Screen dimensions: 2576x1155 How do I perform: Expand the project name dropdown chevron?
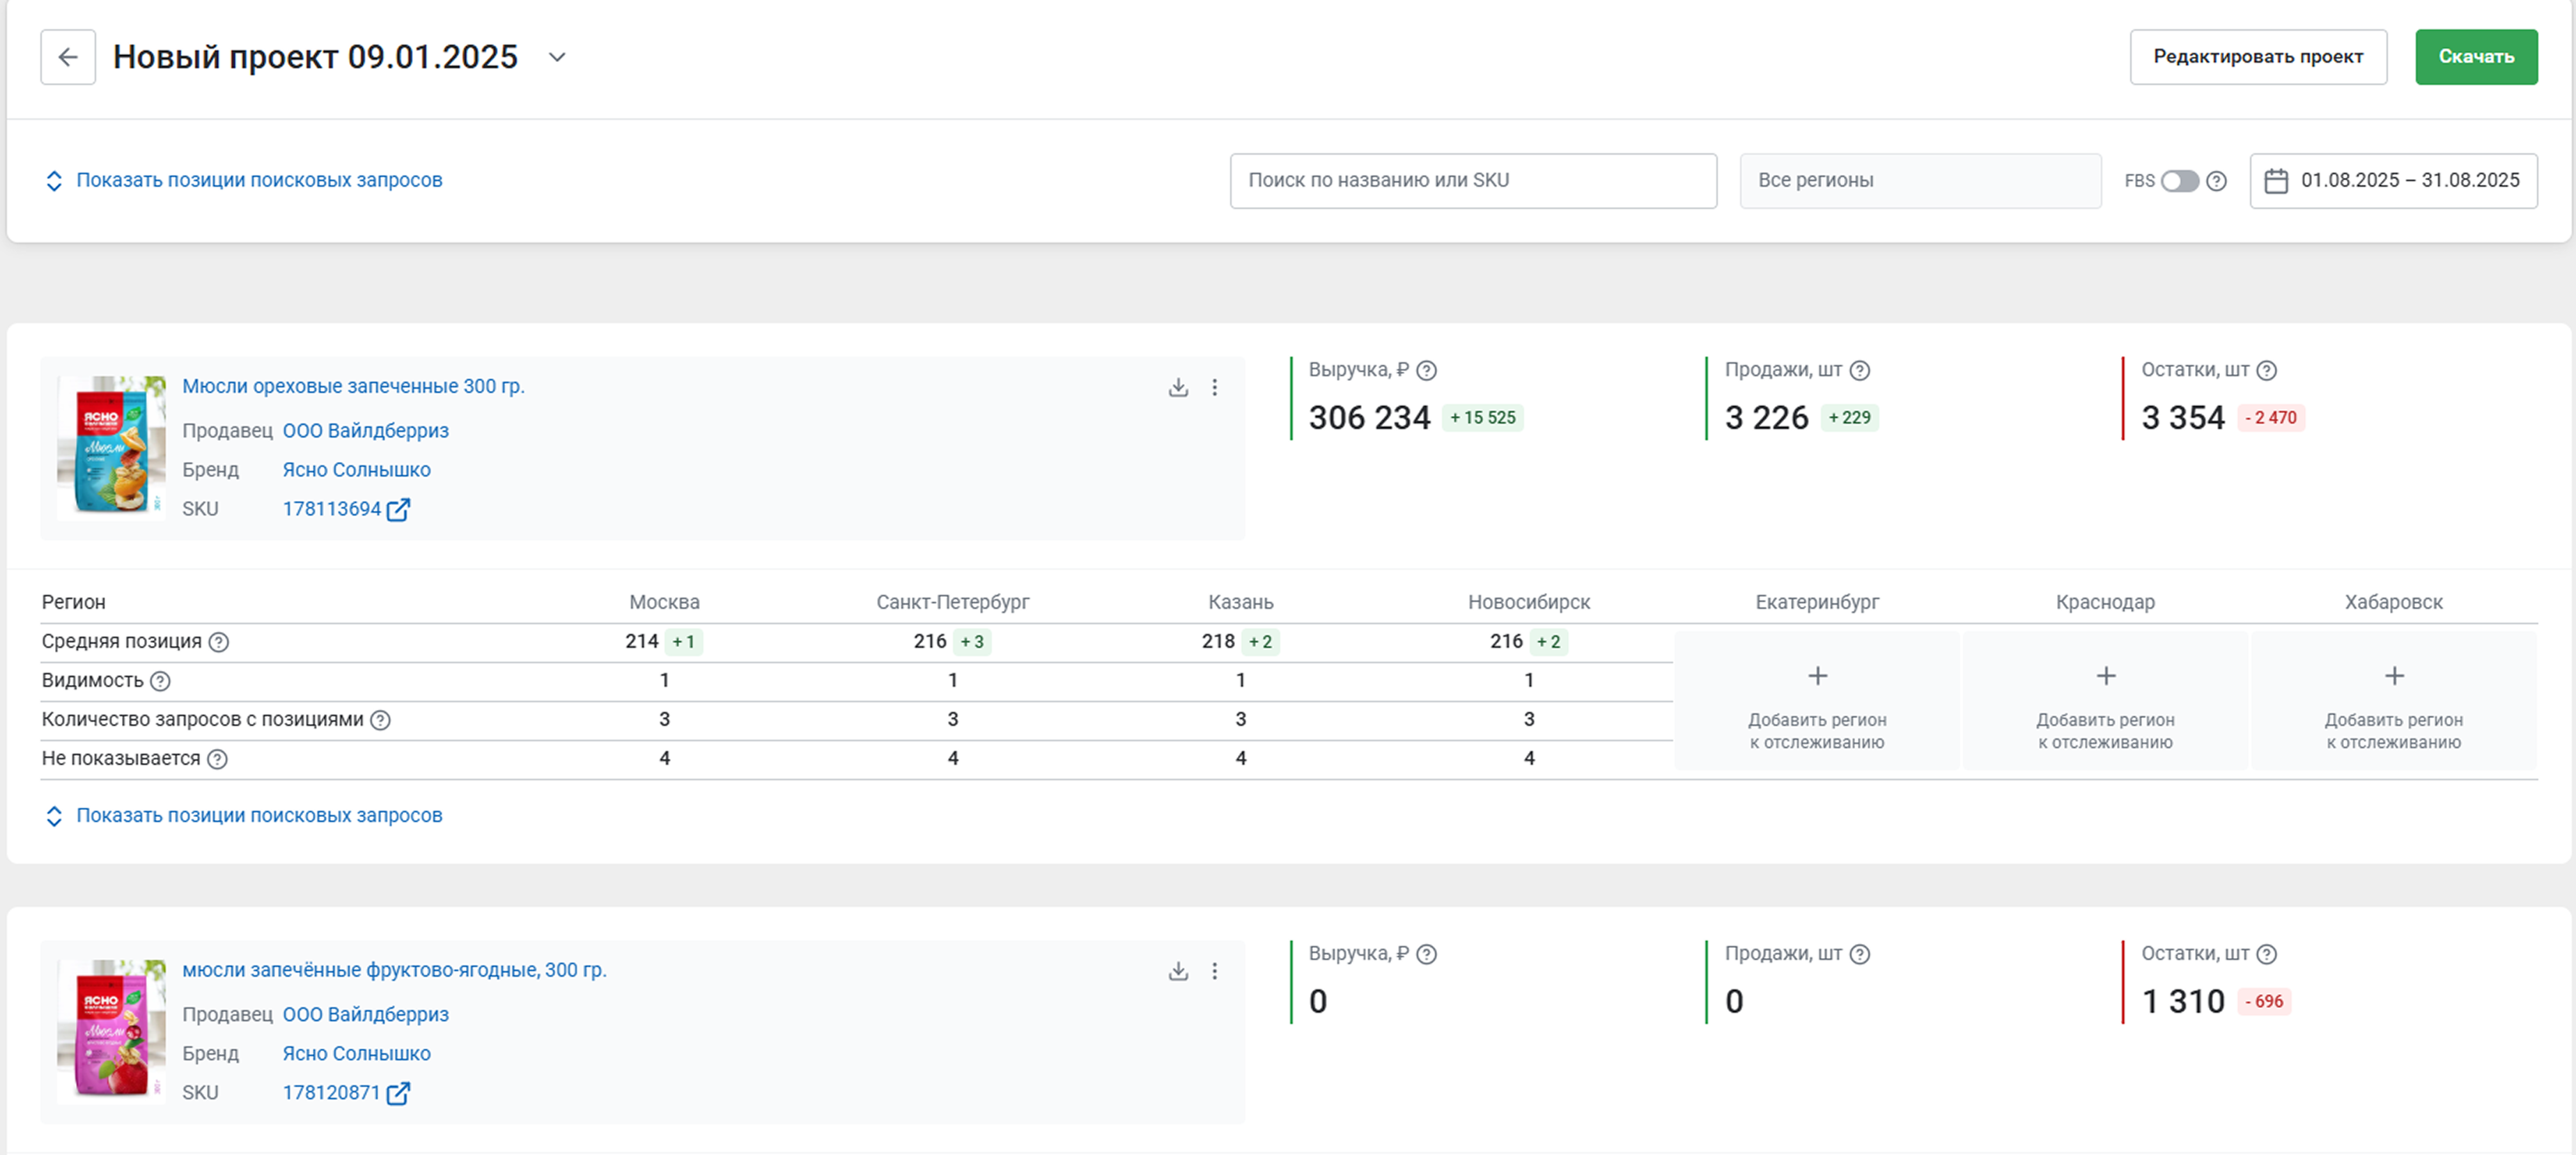557,57
